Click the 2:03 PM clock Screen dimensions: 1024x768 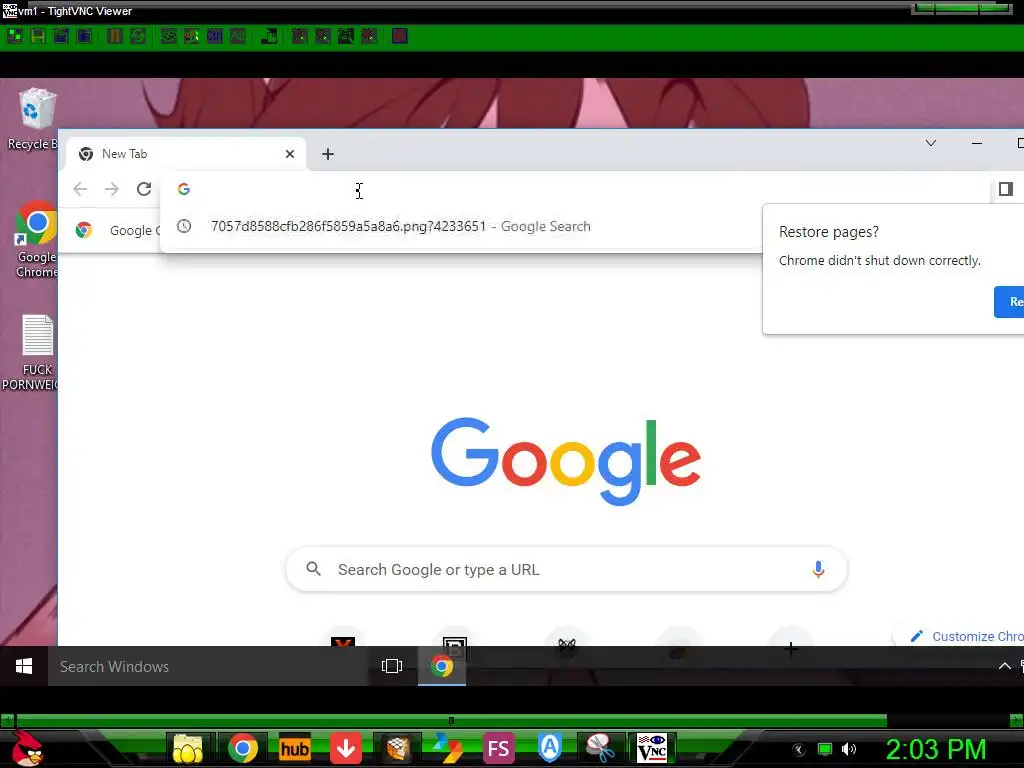click(x=936, y=750)
